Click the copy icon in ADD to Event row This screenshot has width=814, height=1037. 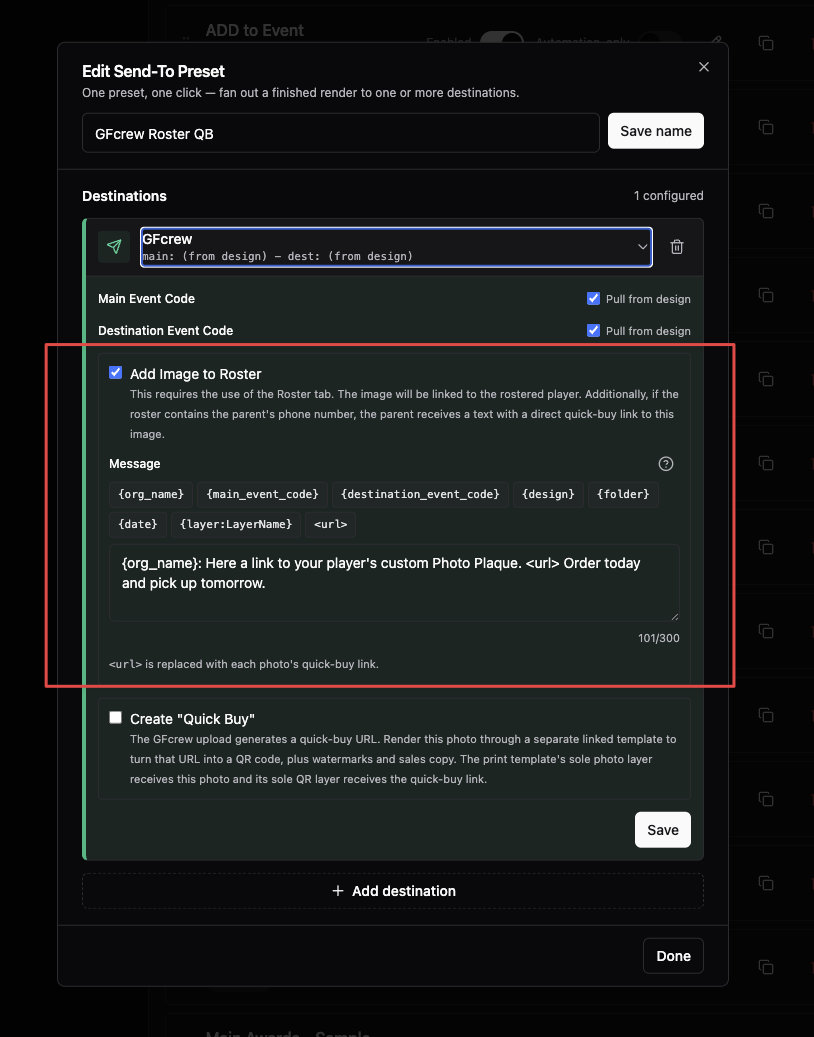pos(766,43)
